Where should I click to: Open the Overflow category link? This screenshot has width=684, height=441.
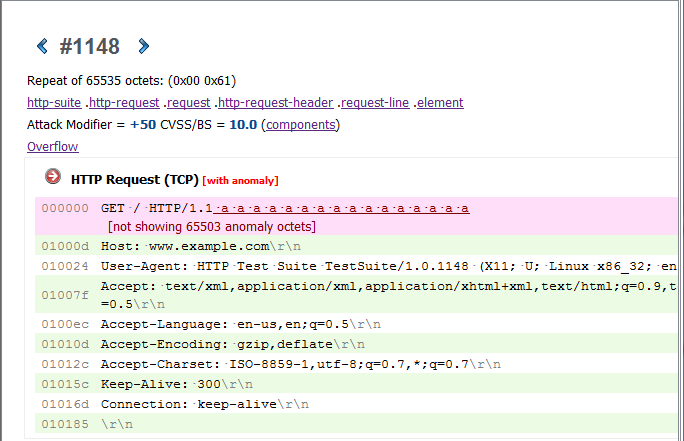click(53, 147)
